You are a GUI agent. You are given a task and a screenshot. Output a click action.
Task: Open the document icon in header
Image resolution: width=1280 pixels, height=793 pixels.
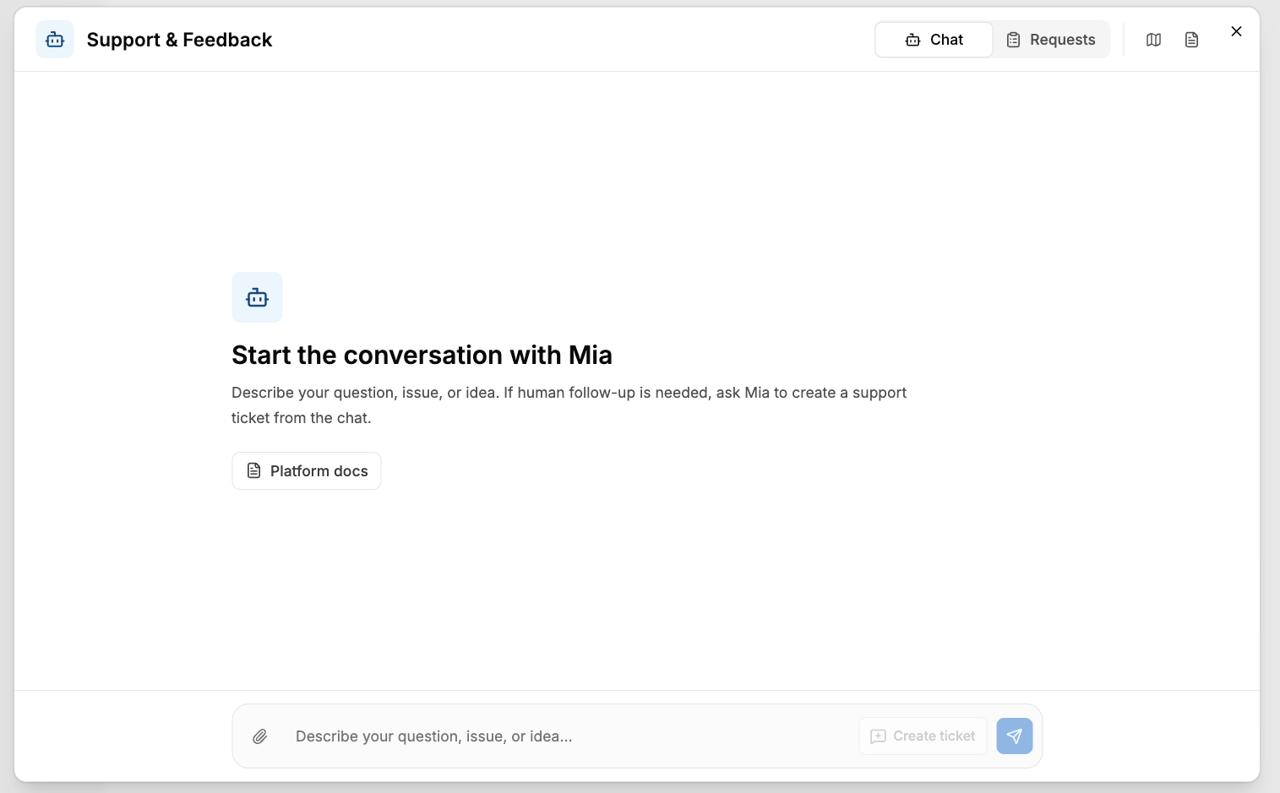coord(1191,40)
